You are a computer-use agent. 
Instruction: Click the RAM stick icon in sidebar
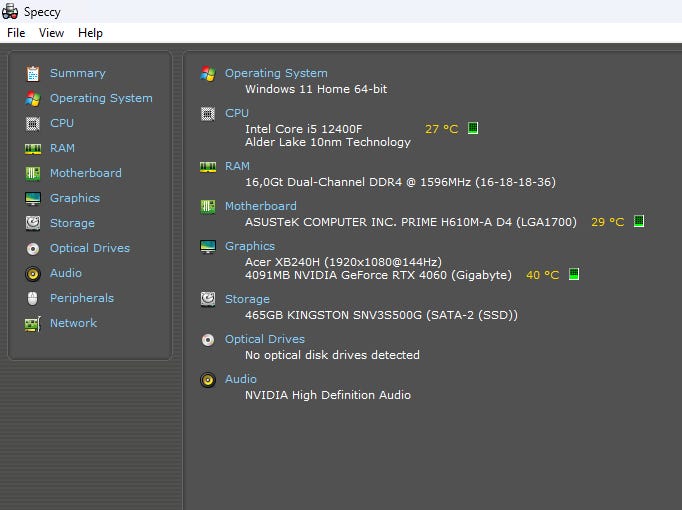33,148
